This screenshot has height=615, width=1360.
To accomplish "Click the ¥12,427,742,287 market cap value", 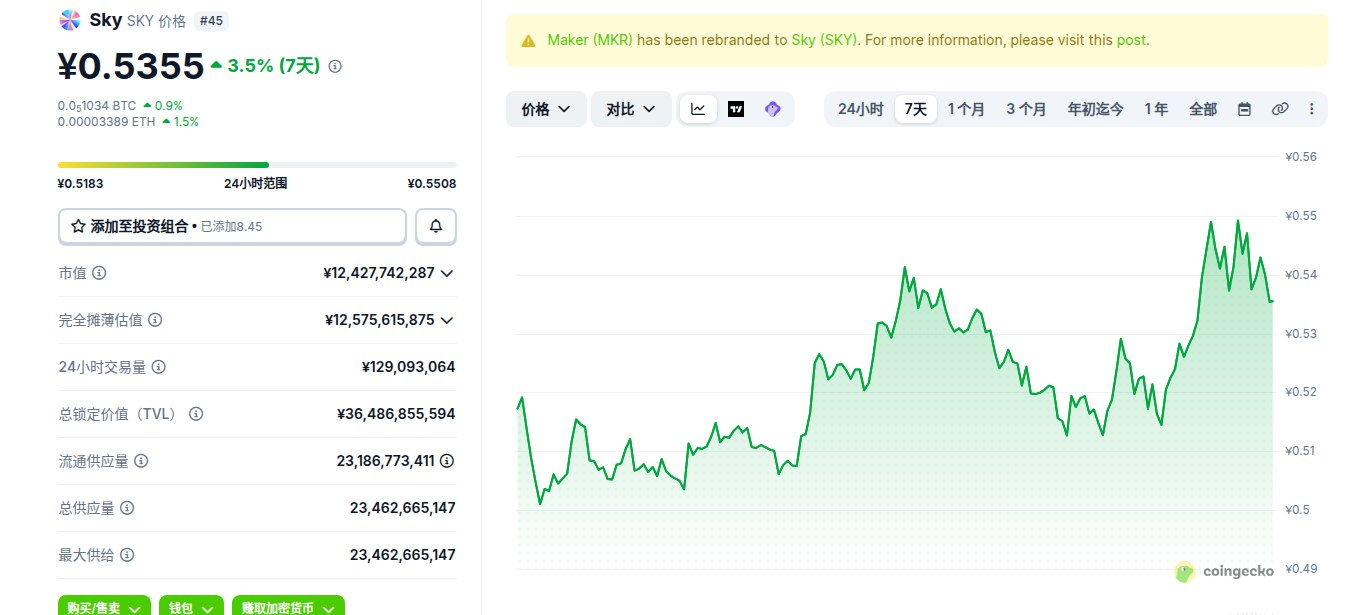I will coord(379,273).
